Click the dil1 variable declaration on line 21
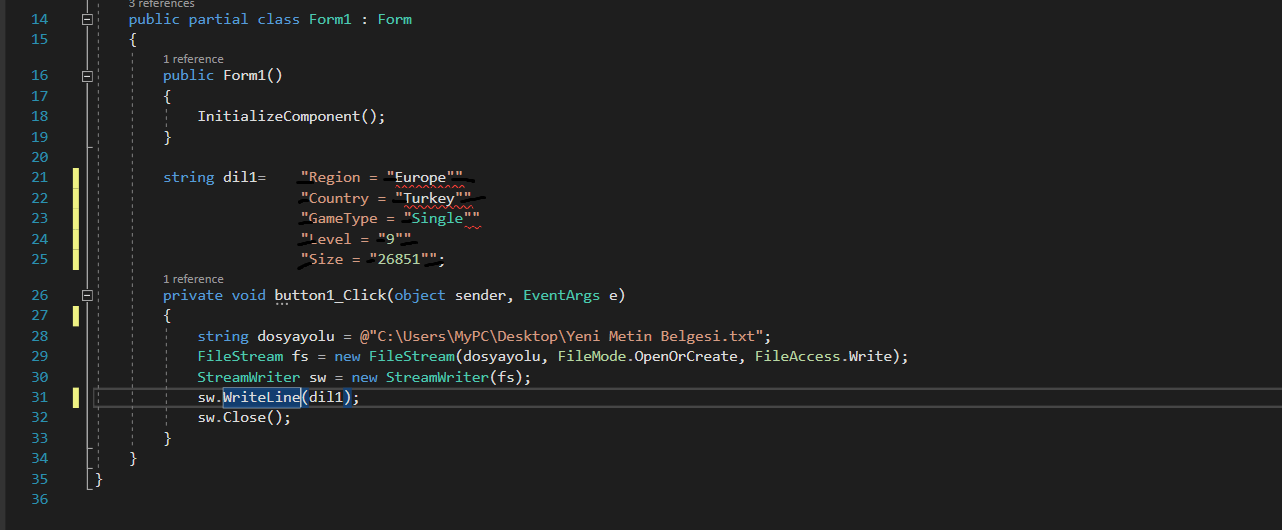 (240, 177)
